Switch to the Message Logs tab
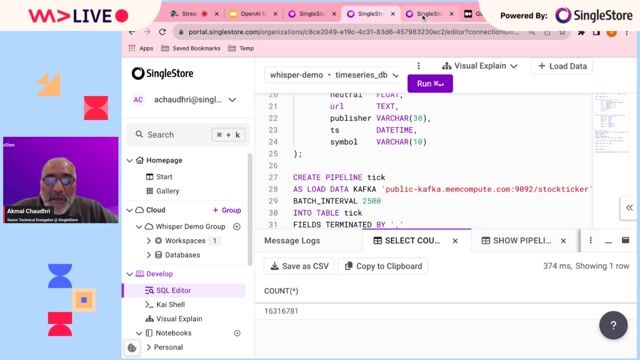640x360 pixels. coord(292,241)
